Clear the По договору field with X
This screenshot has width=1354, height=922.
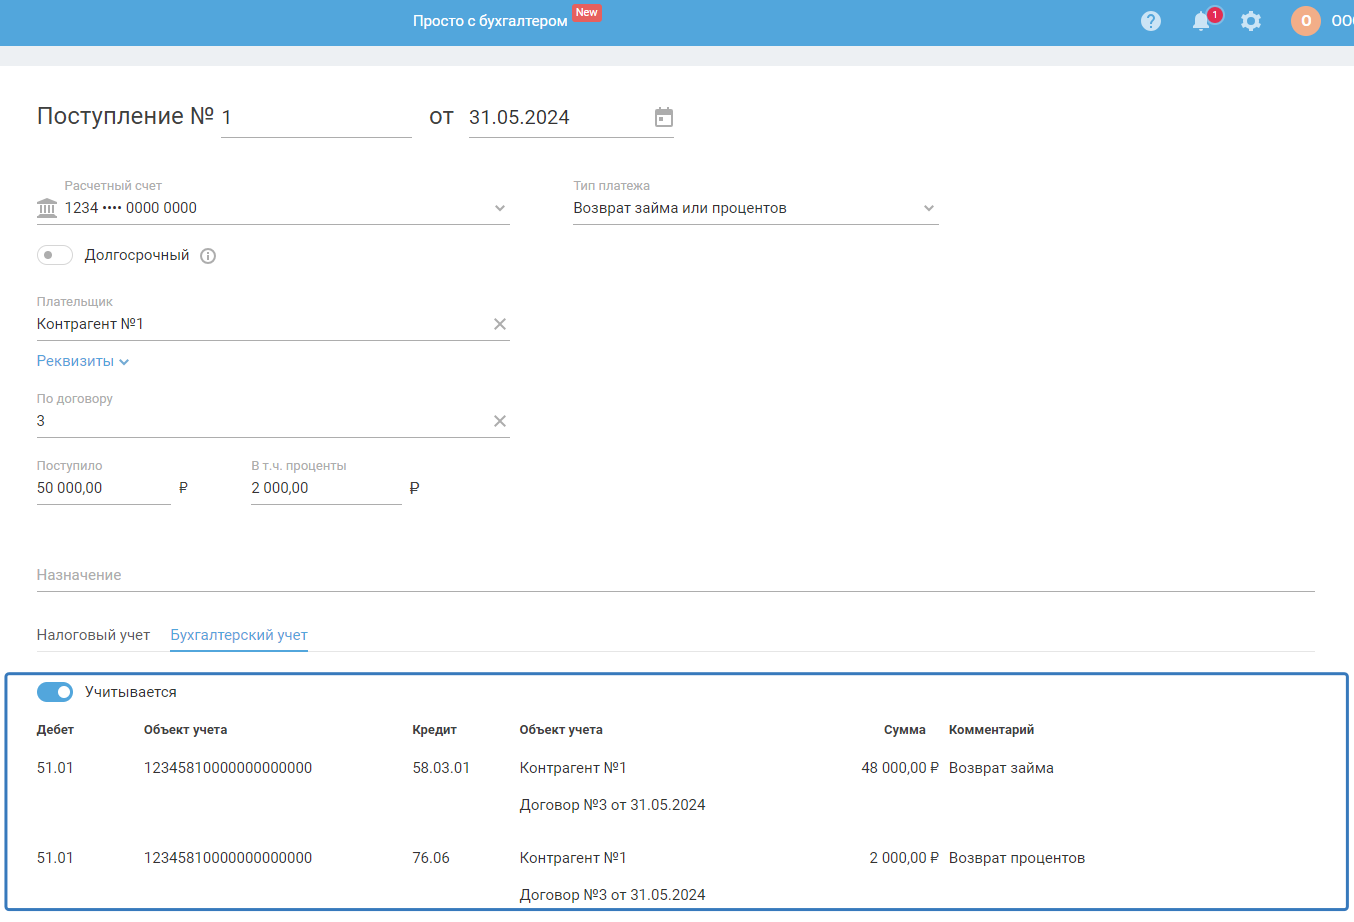pos(500,421)
